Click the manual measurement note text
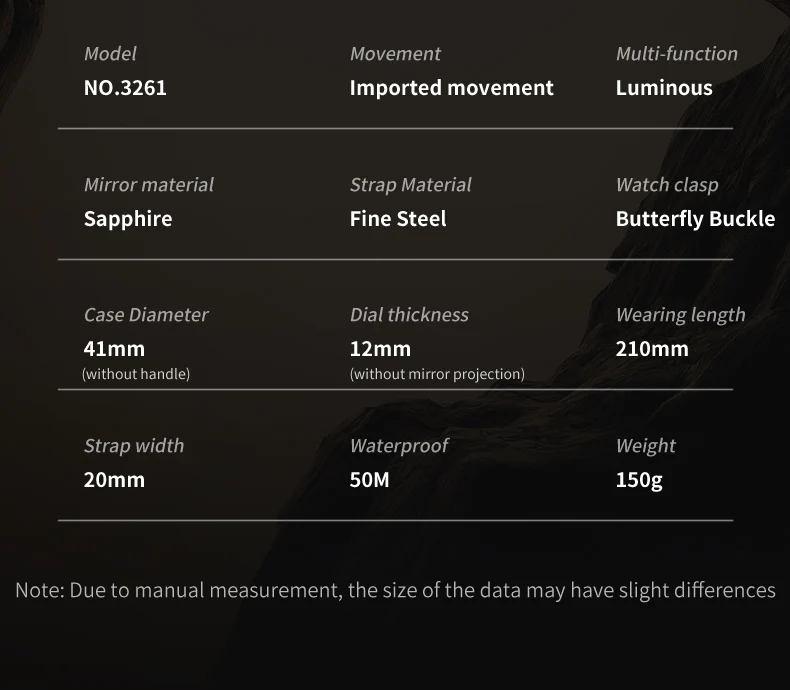This screenshot has width=790, height=690. click(395, 590)
